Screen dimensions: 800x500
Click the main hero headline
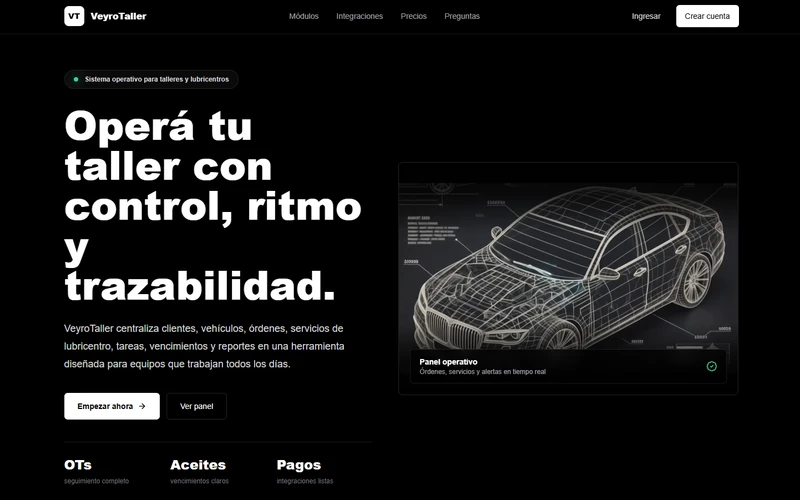[x=213, y=206]
